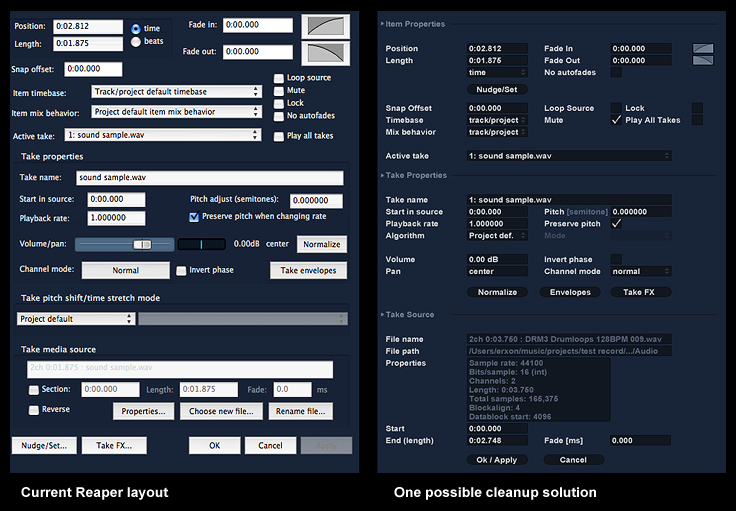Viewport: 736px width, 511px height.
Task: Click Fade in field in current layout
Action: (258, 25)
